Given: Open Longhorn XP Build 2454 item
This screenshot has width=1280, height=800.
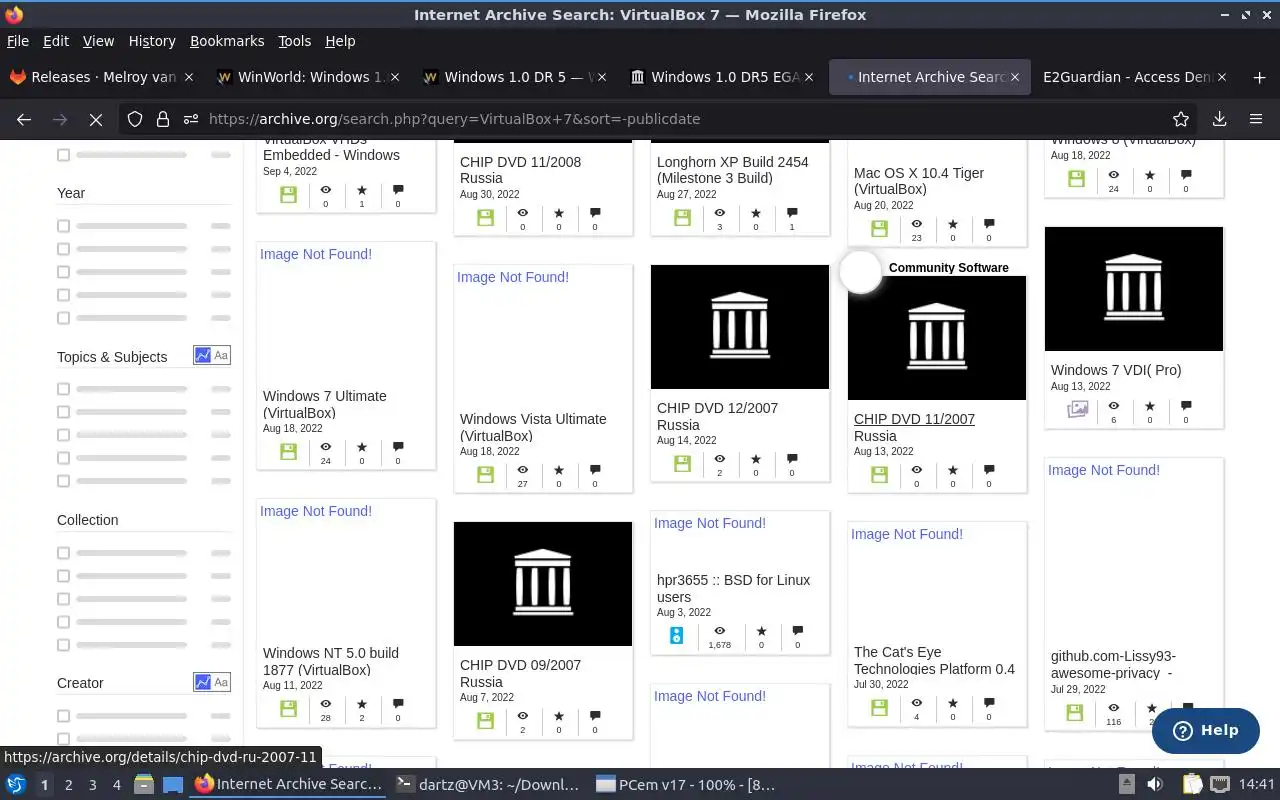Looking at the screenshot, I should click(x=733, y=170).
